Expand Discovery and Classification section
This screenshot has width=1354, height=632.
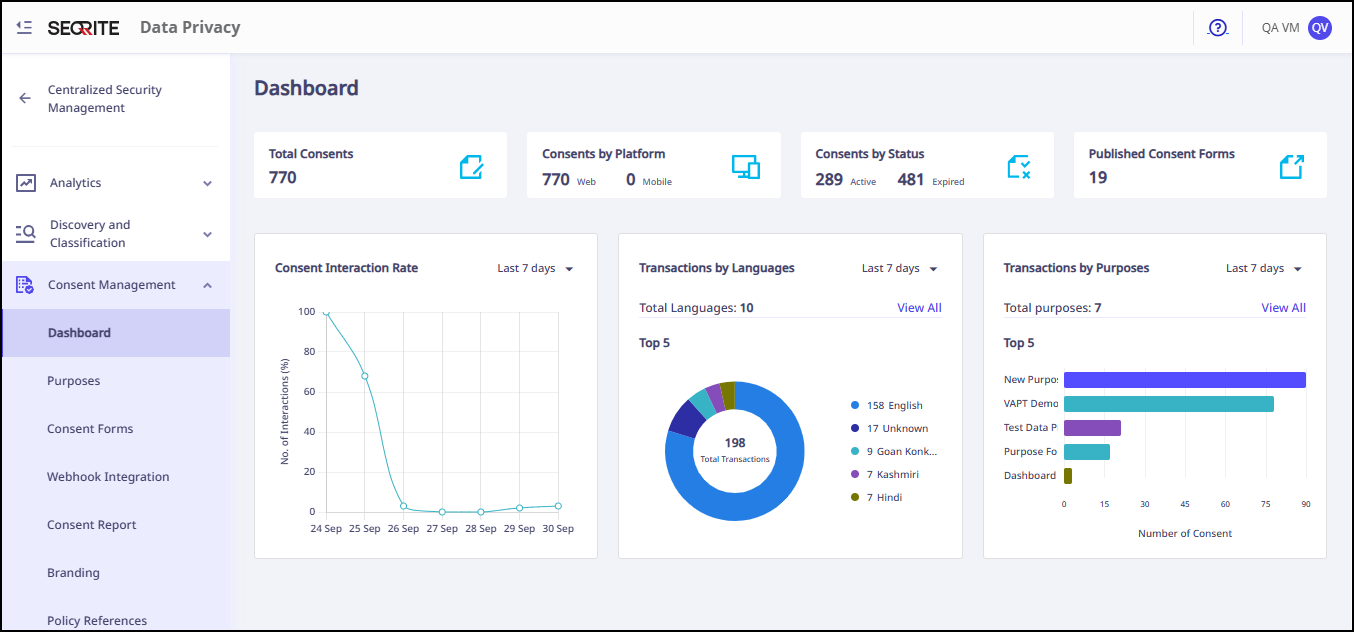point(207,234)
